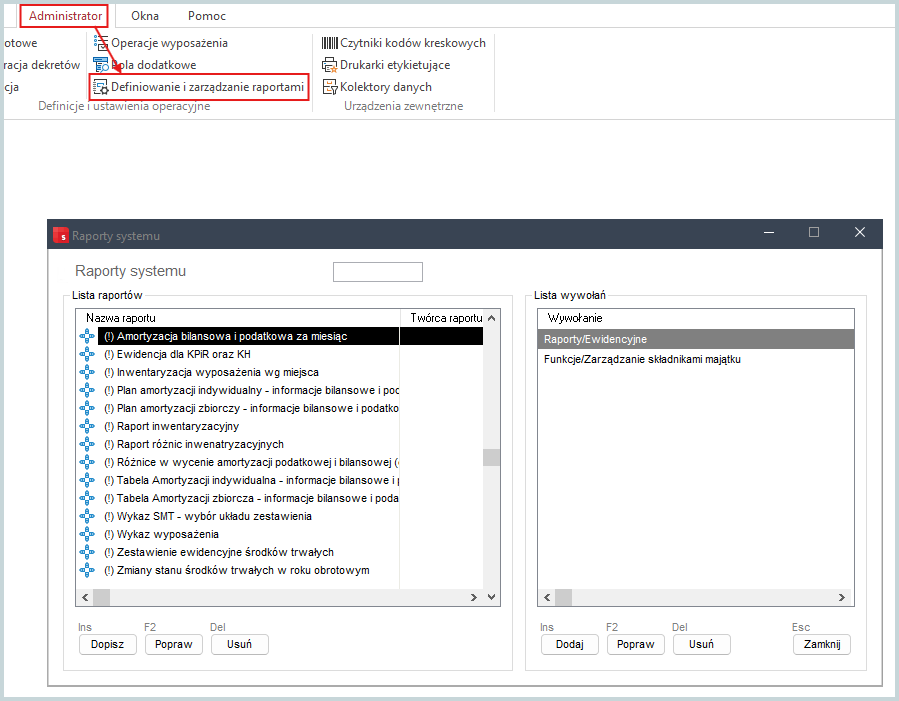Click icon beside Raport inwentaryzacyjny
This screenshot has width=899, height=701.
pos(87,426)
